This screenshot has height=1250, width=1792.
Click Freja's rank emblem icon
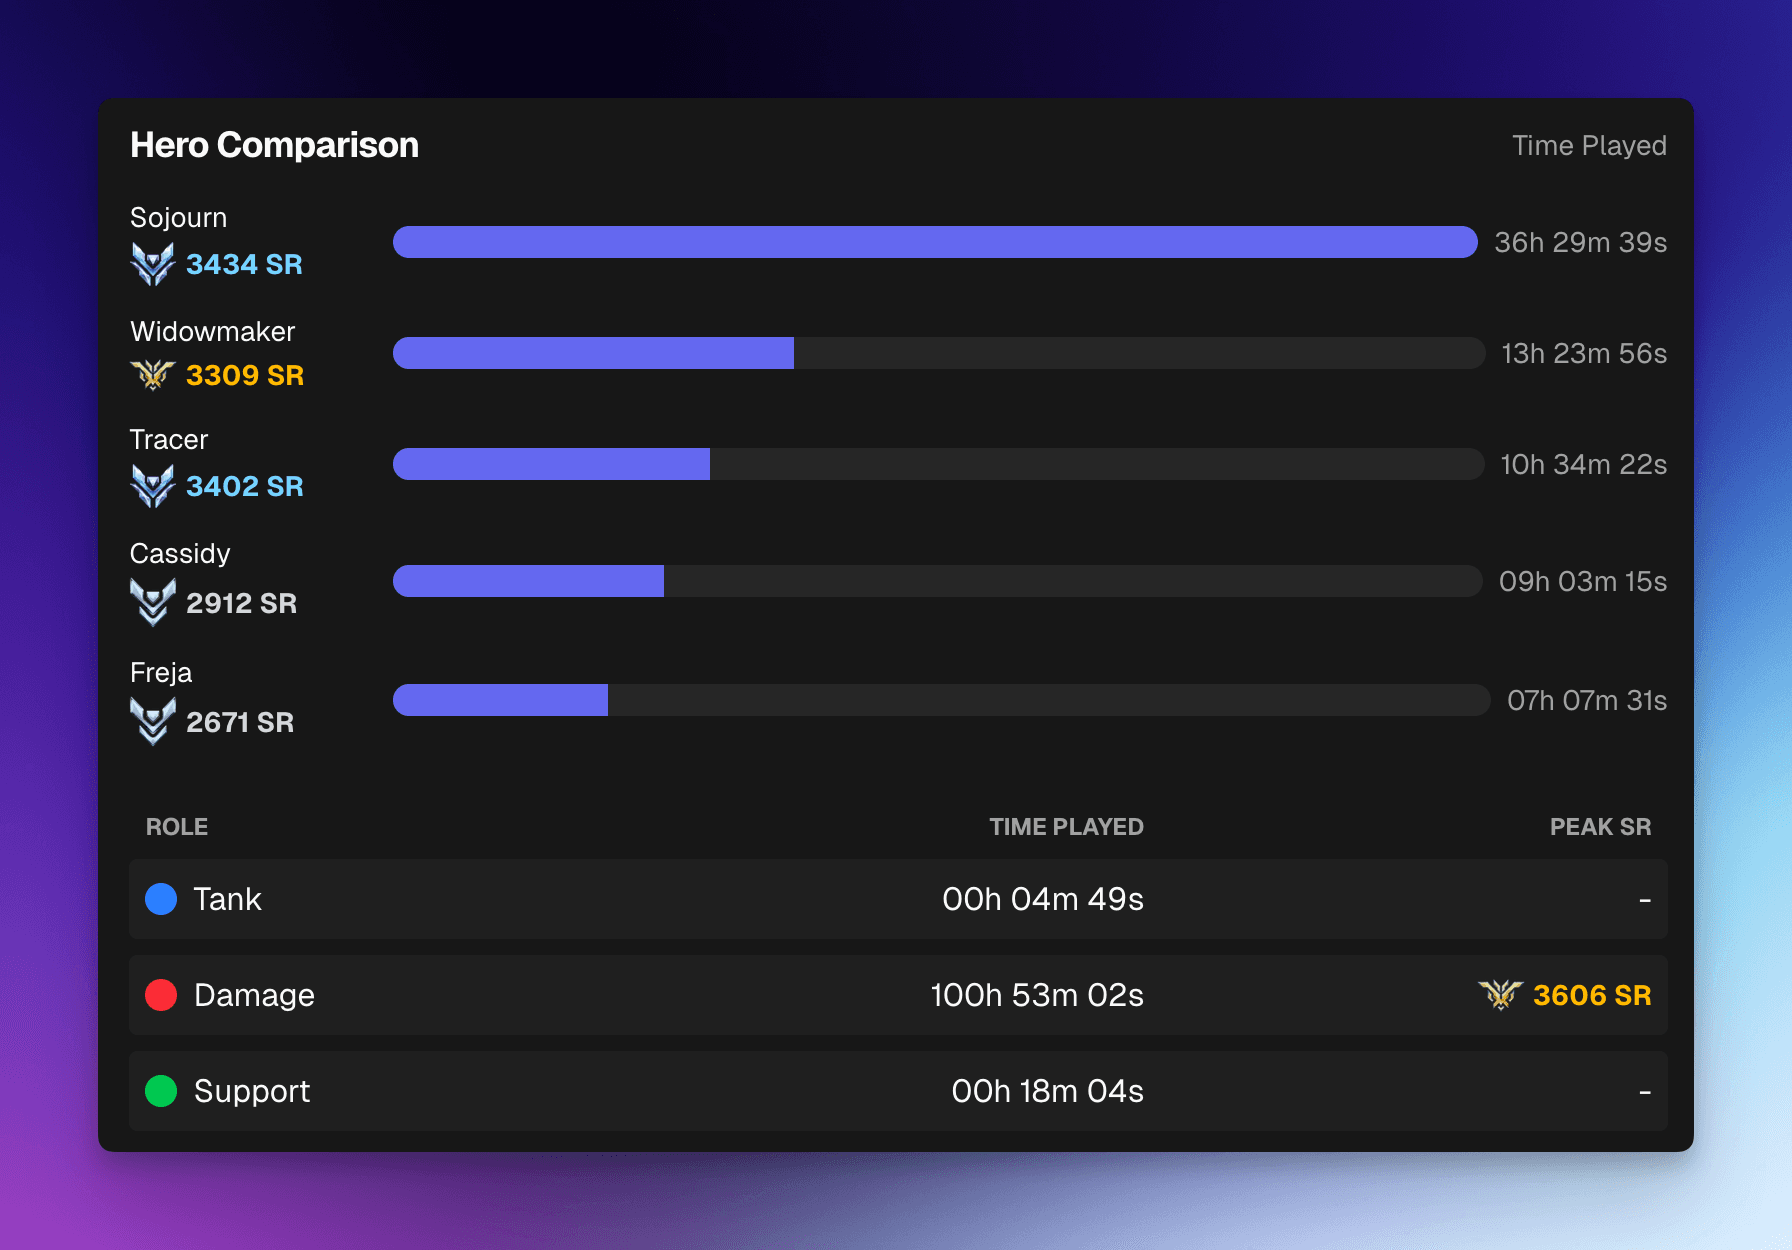click(153, 722)
